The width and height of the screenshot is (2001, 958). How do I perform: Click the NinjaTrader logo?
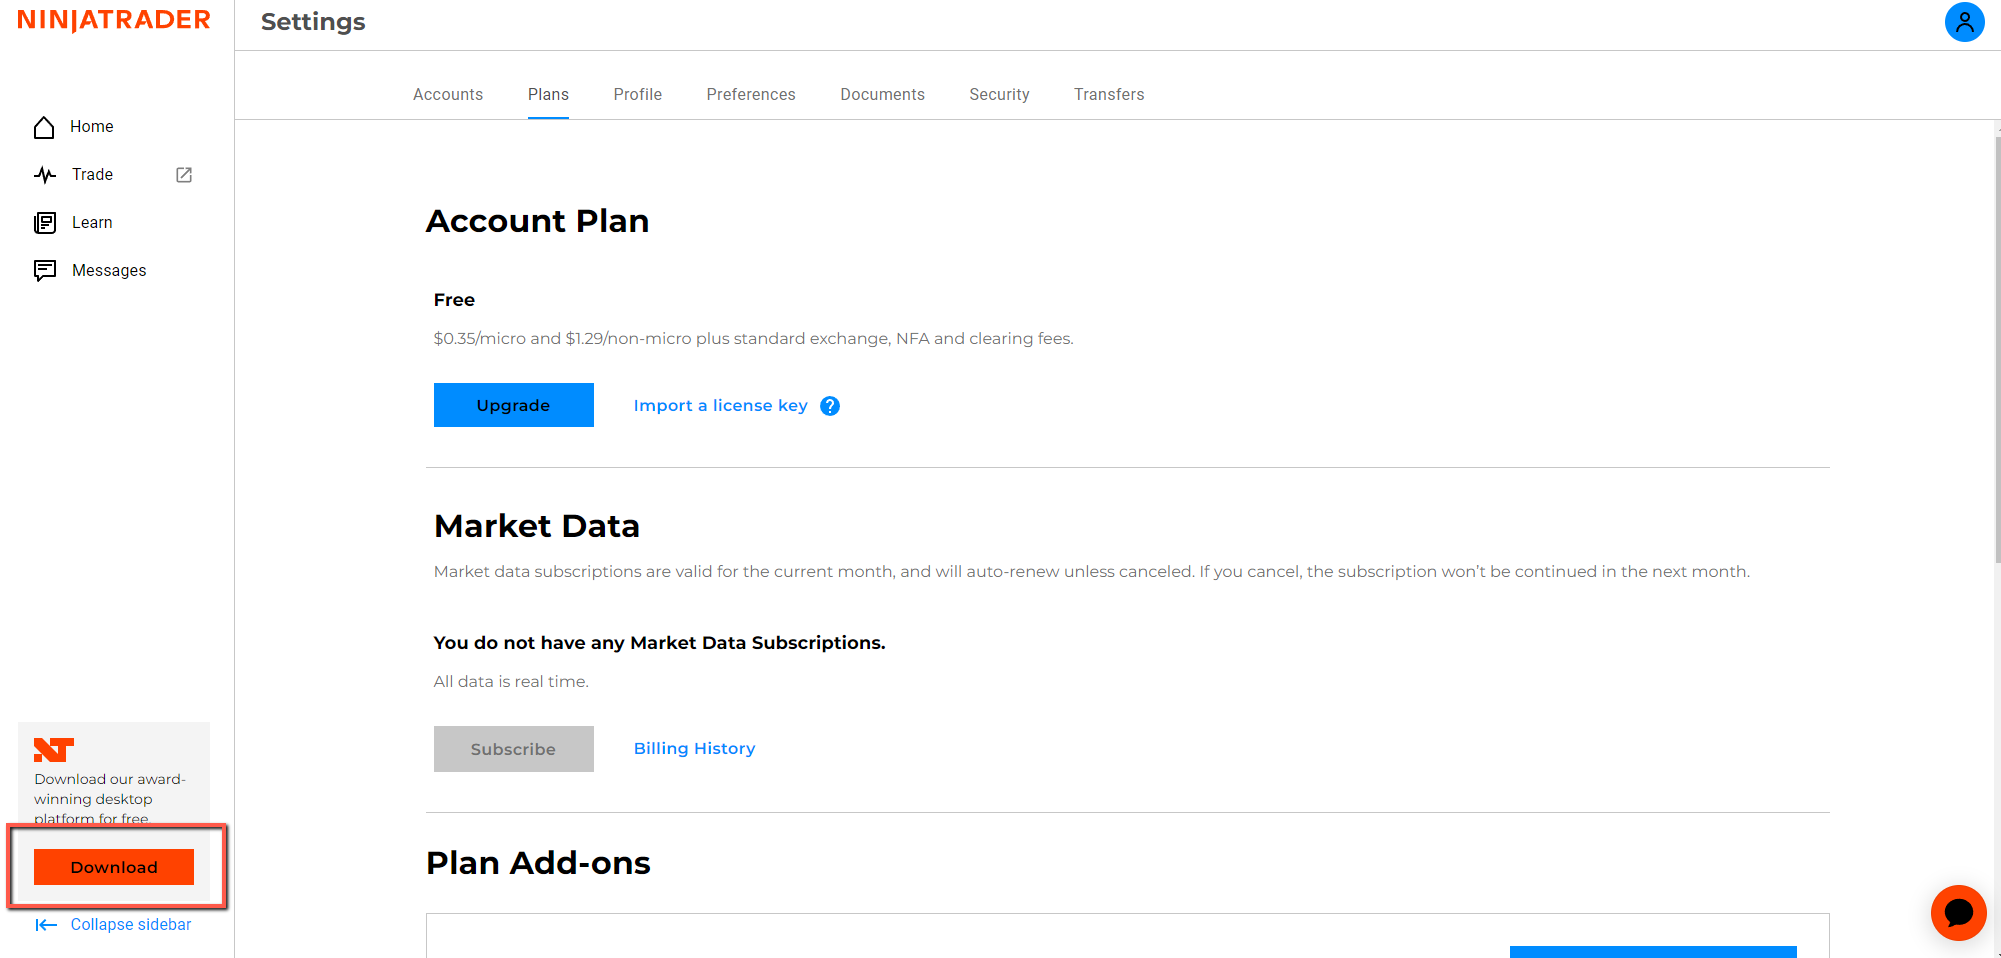[114, 20]
